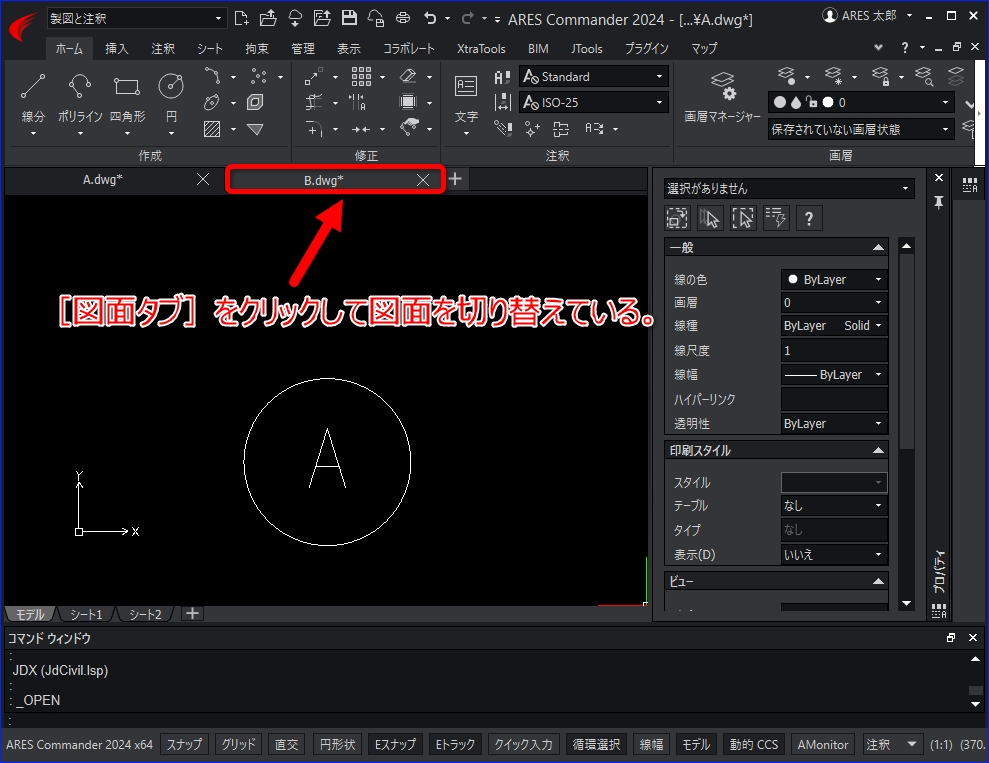
Task: Click the ハイパーリンク input field
Action: pos(834,399)
